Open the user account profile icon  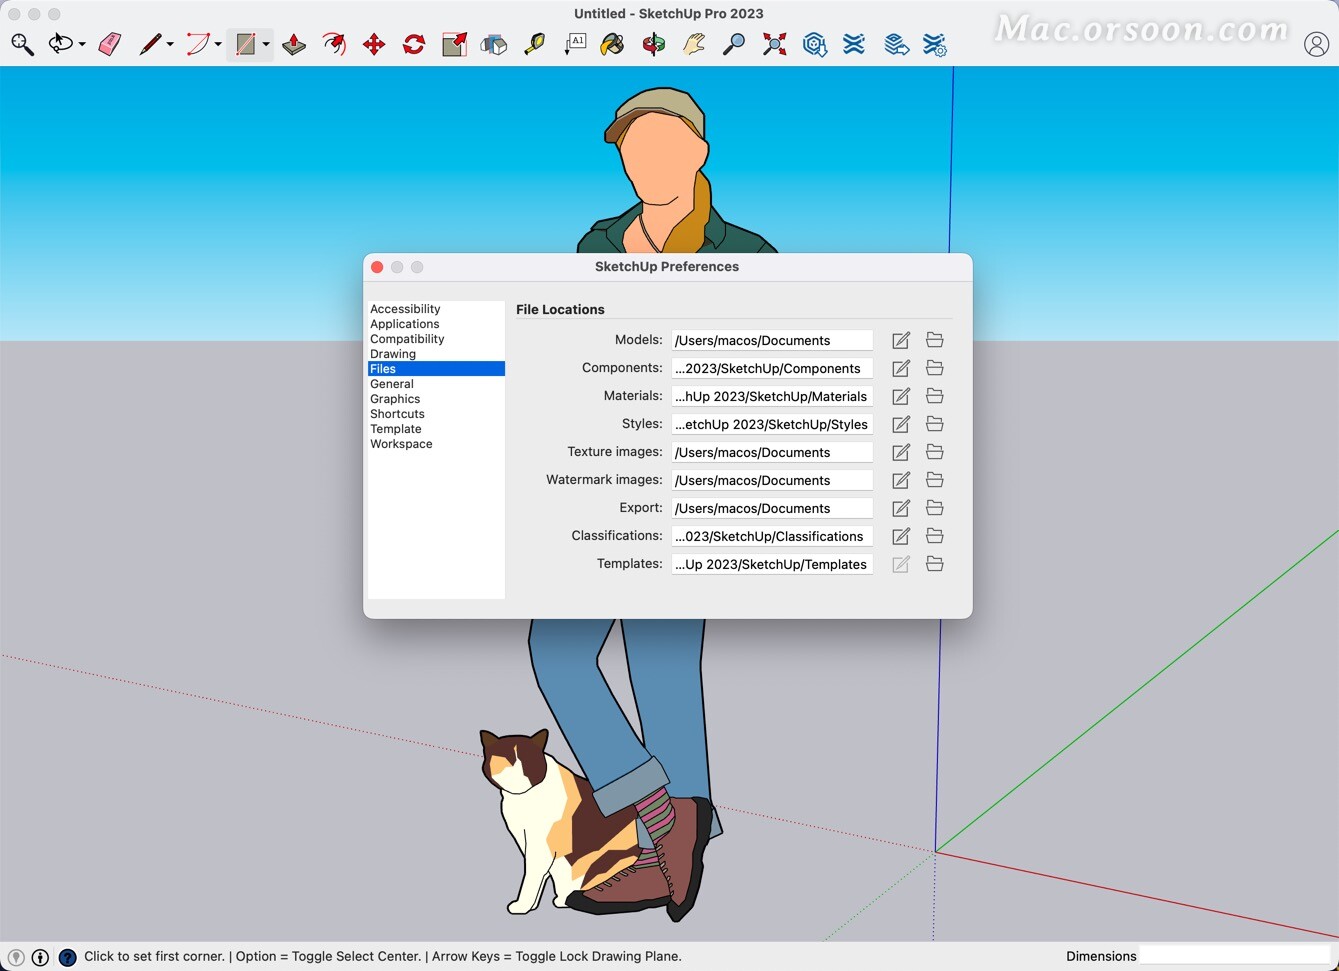(1316, 44)
